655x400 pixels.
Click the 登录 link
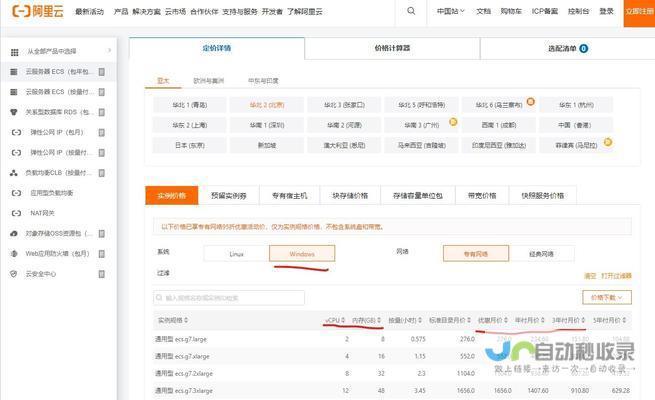click(607, 11)
